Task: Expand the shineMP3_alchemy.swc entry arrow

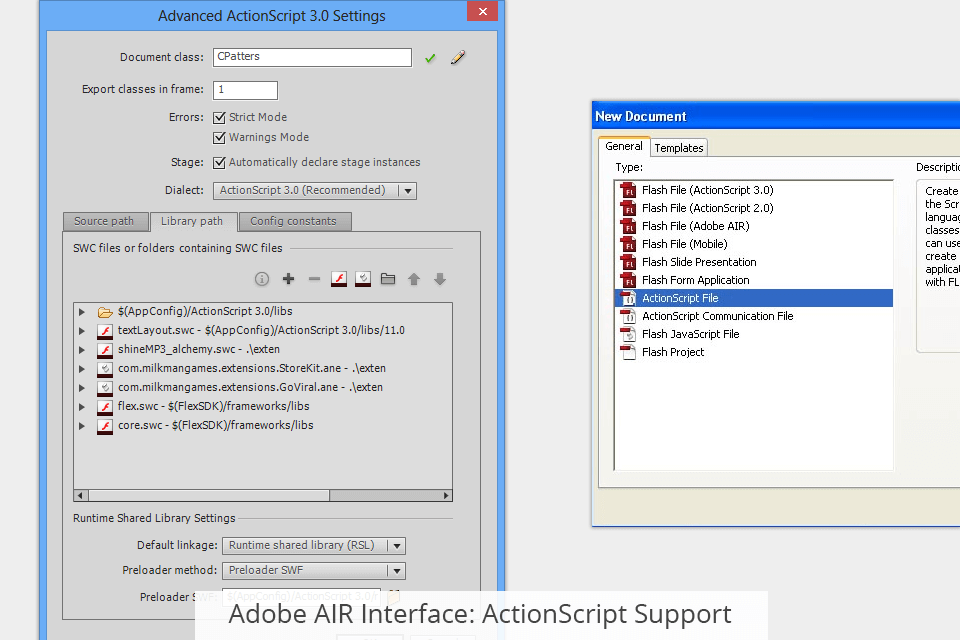Action: pos(82,350)
